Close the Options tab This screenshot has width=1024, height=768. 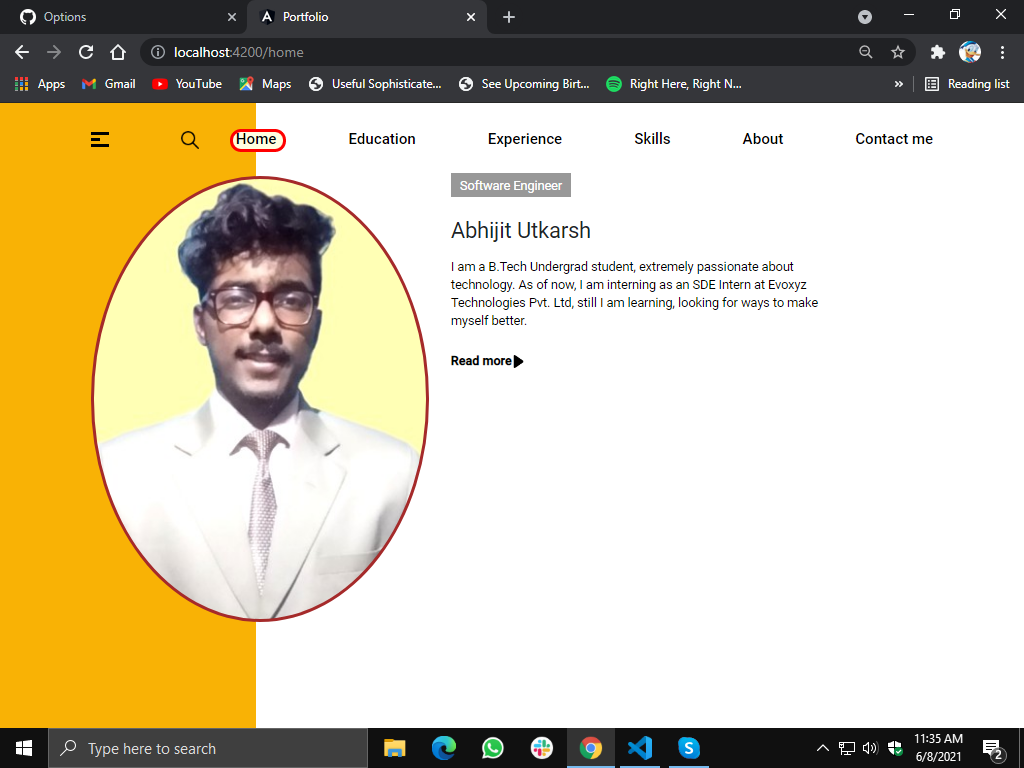pos(232,17)
